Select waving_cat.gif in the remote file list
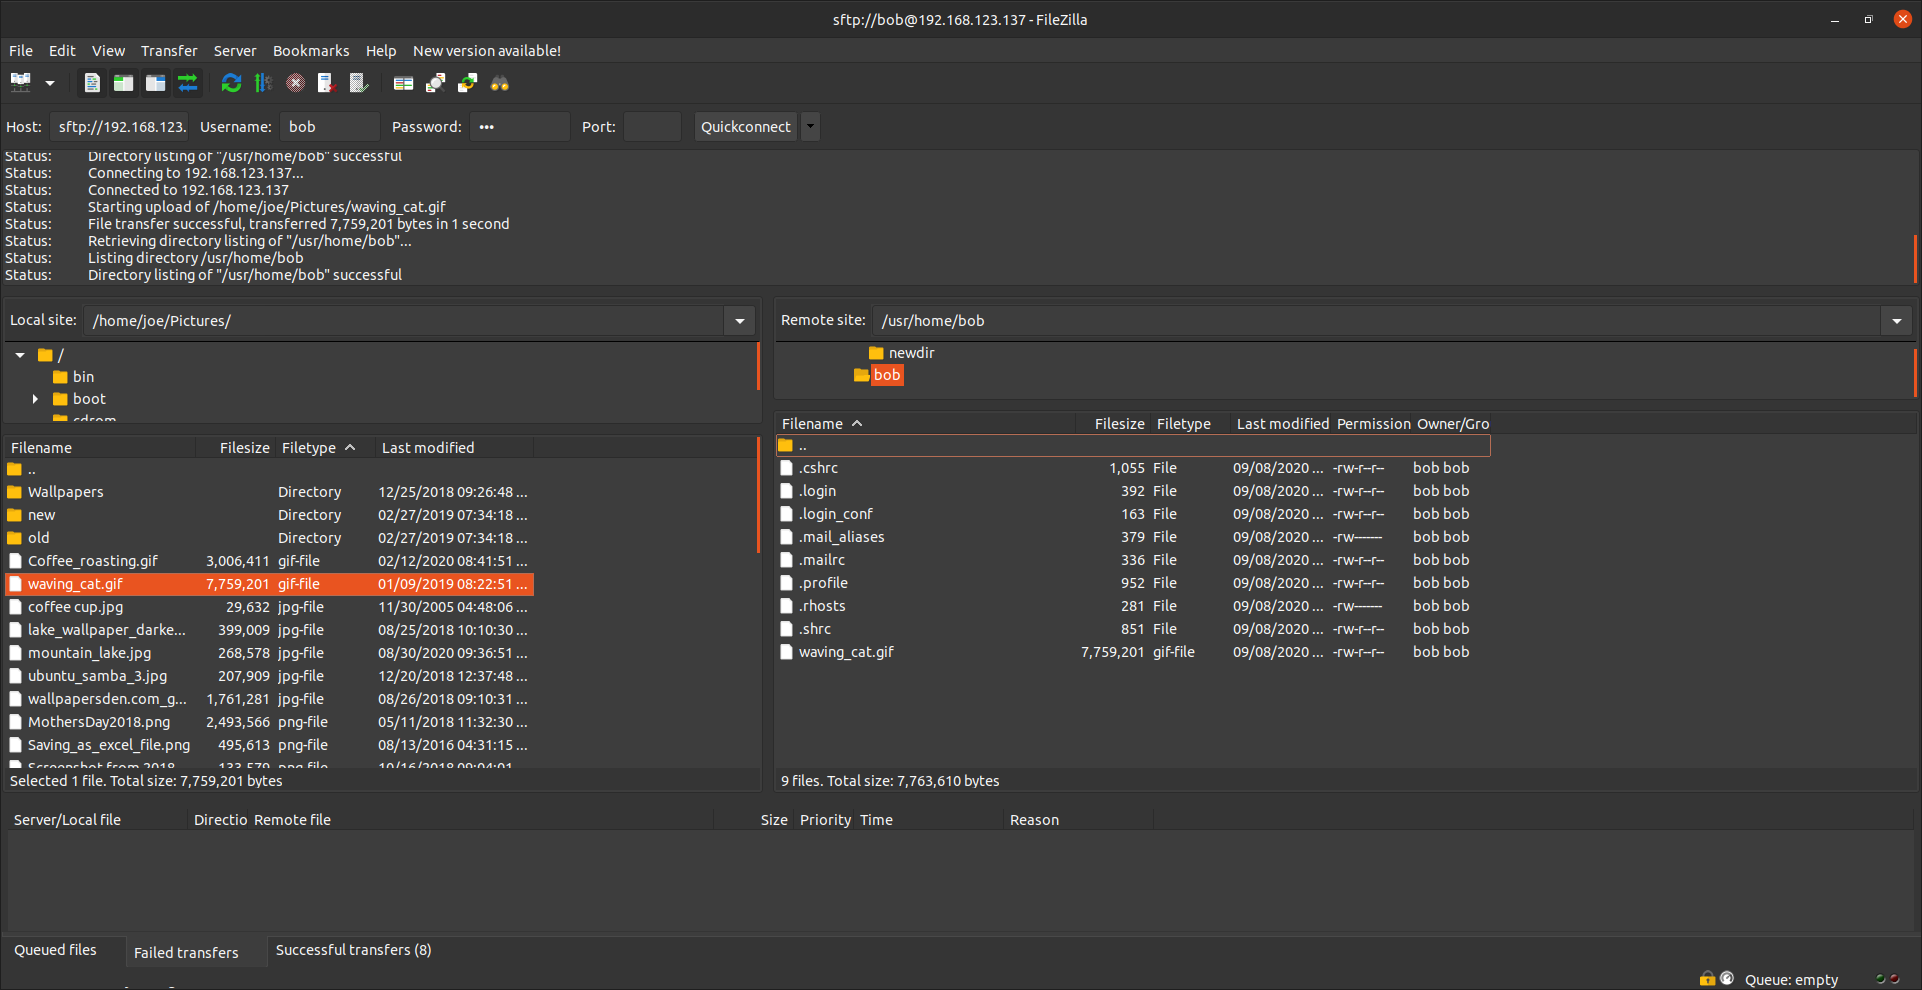This screenshot has height=990, width=1922. point(846,652)
